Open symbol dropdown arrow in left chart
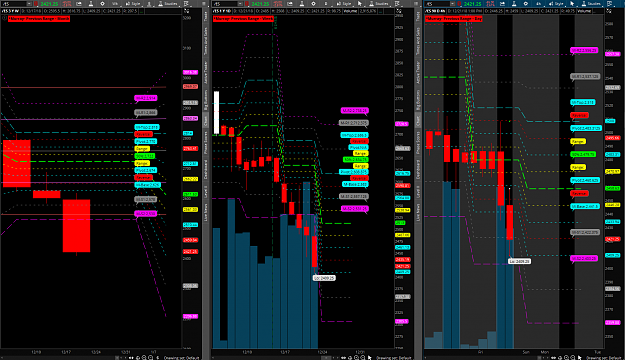The height and width of the screenshot is (360, 625). 29,4
